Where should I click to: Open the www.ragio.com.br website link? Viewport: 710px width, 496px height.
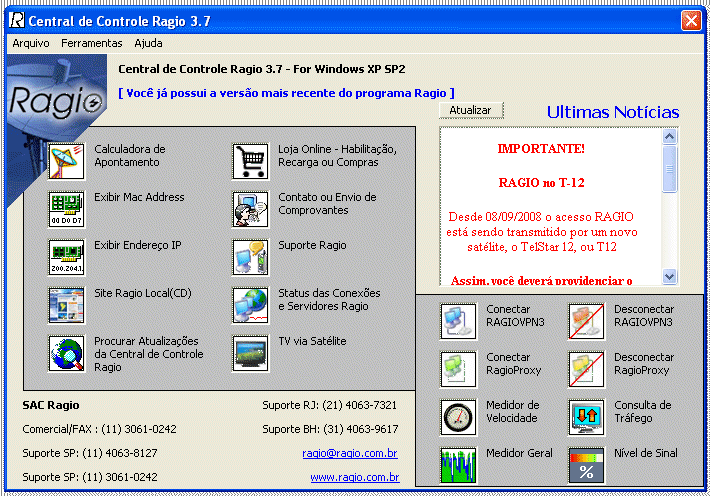pos(355,477)
